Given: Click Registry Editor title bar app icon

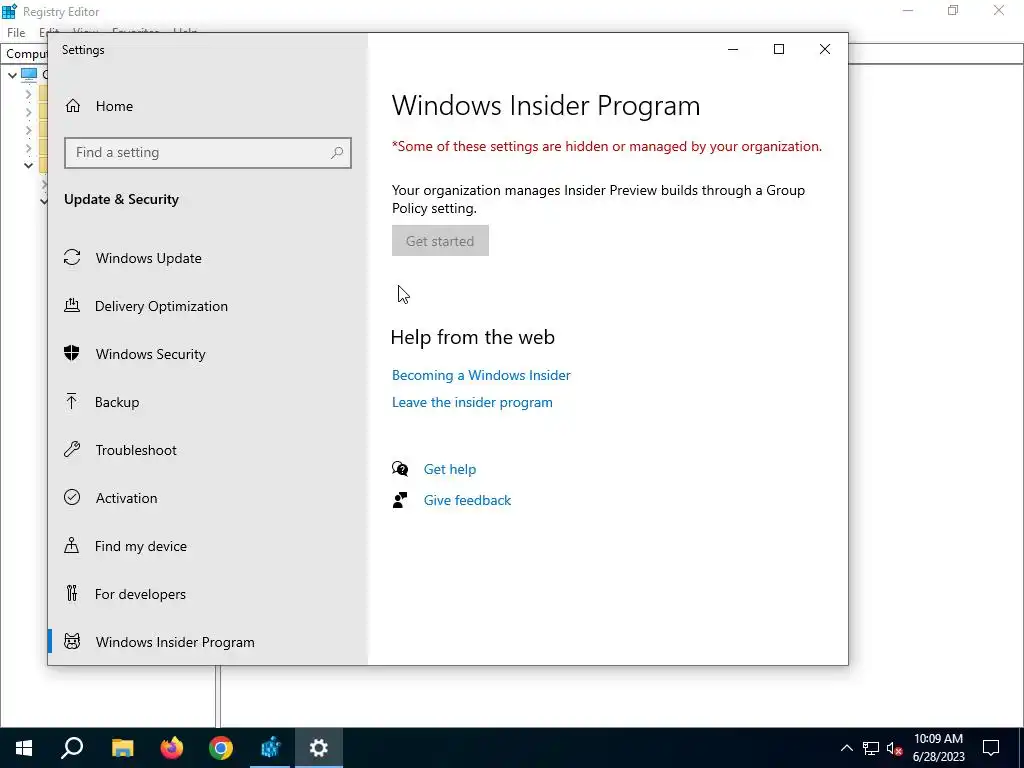Looking at the screenshot, I should pyautogui.click(x=9, y=11).
